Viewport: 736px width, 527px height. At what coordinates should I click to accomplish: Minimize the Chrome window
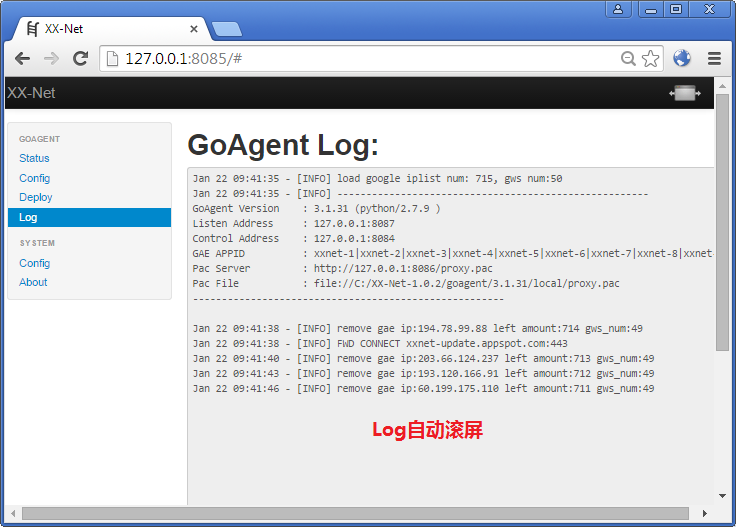point(651,9)
